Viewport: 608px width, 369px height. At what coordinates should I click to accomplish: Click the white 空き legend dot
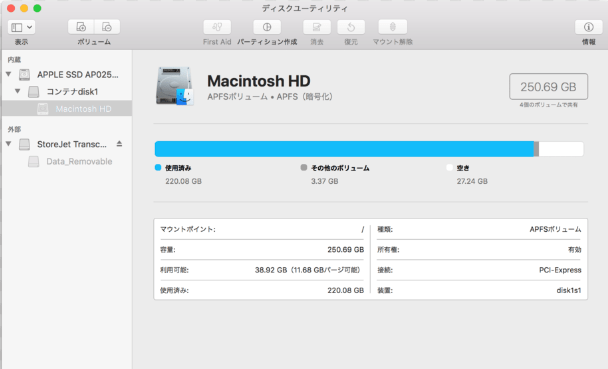pos(449,167)
